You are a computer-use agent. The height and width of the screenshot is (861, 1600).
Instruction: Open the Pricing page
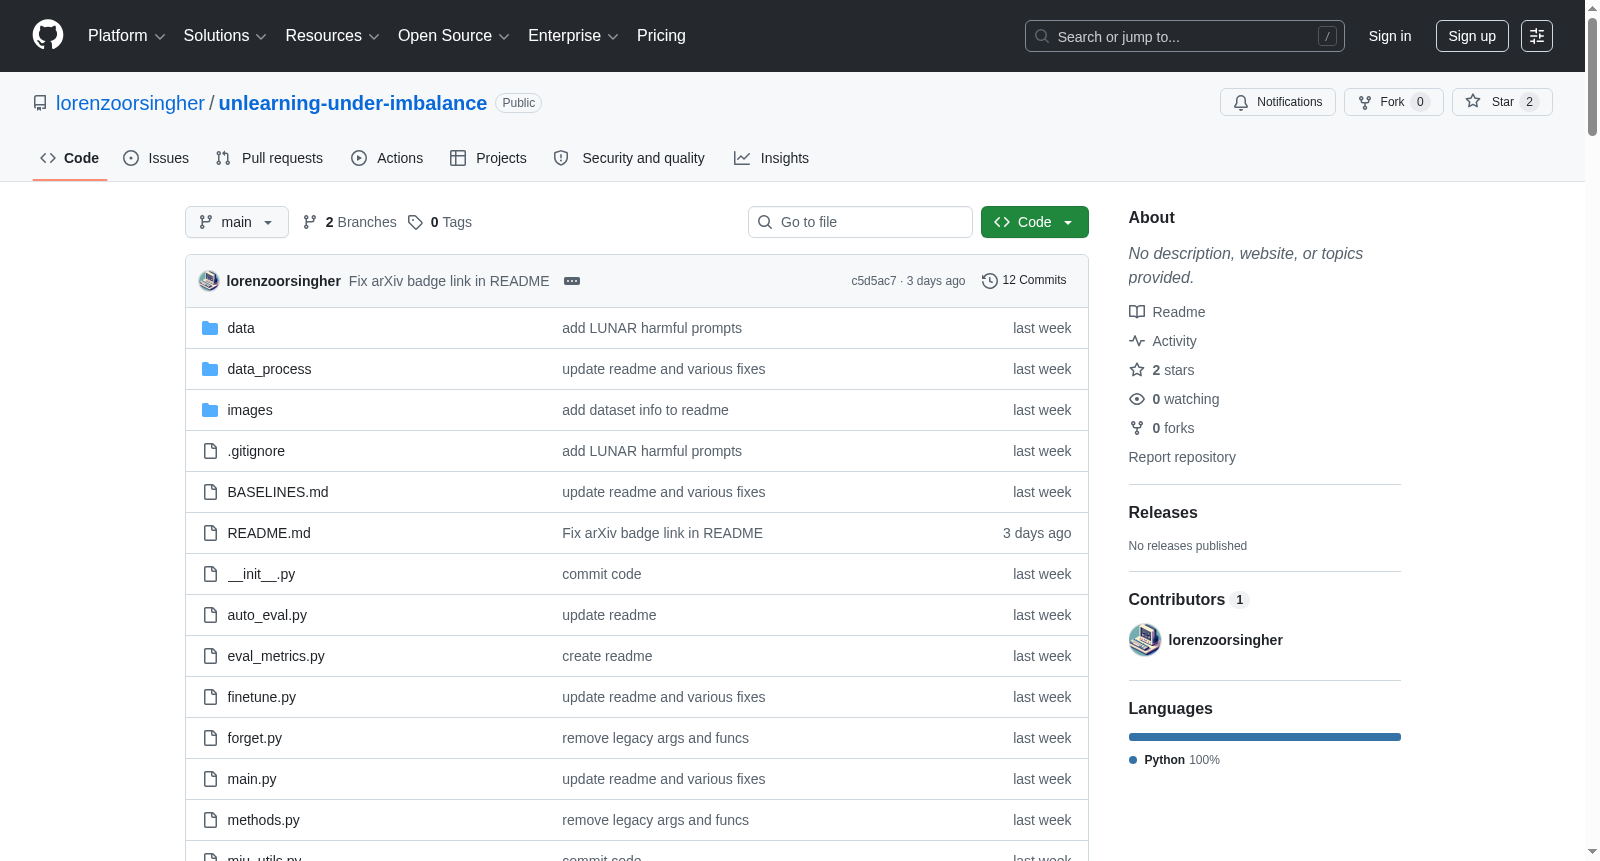(x=661, y=36)
